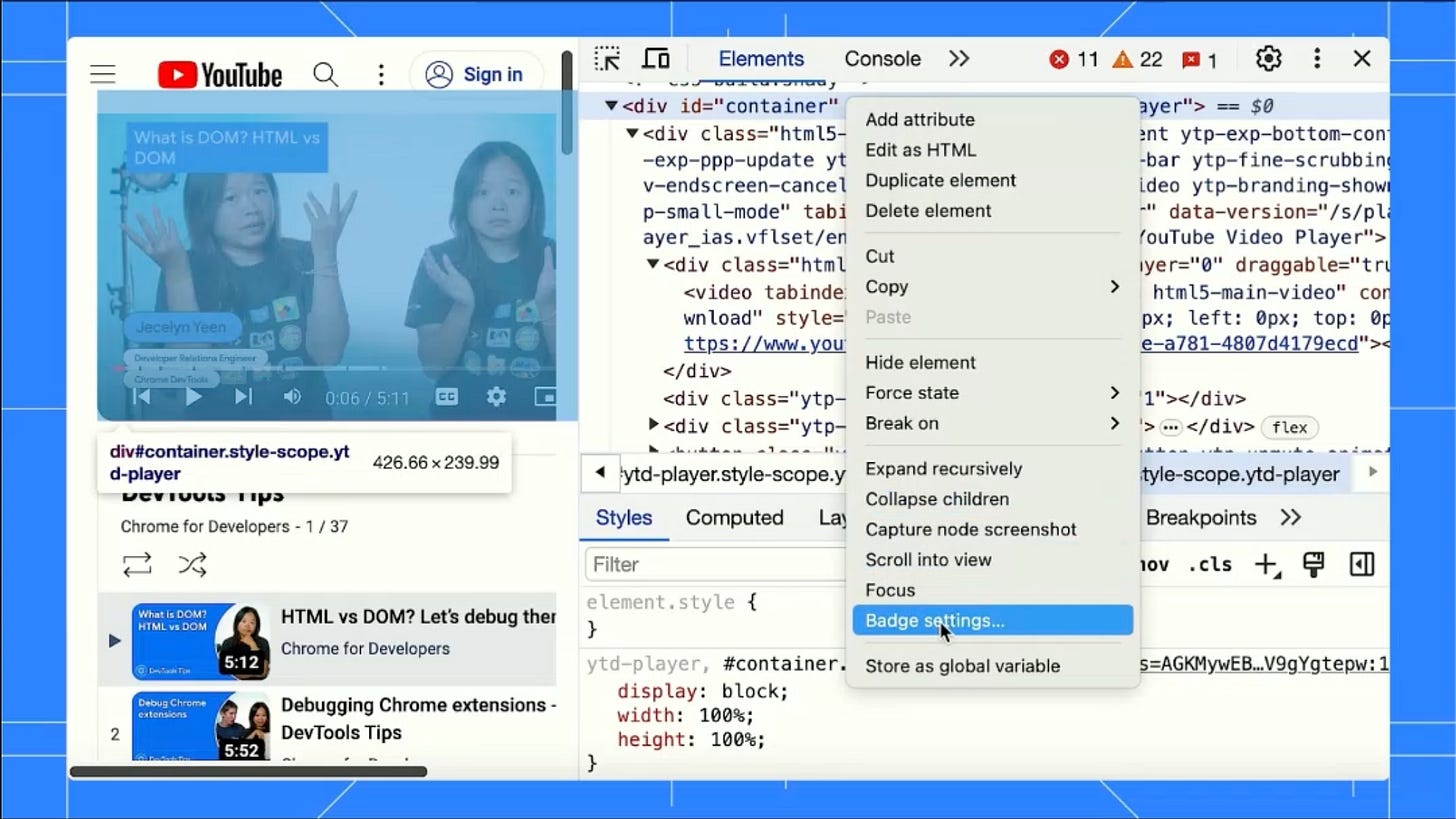This screenshot has width=1456, height=819.
Task: Select the Styles tab
Action: click(624, 518)
